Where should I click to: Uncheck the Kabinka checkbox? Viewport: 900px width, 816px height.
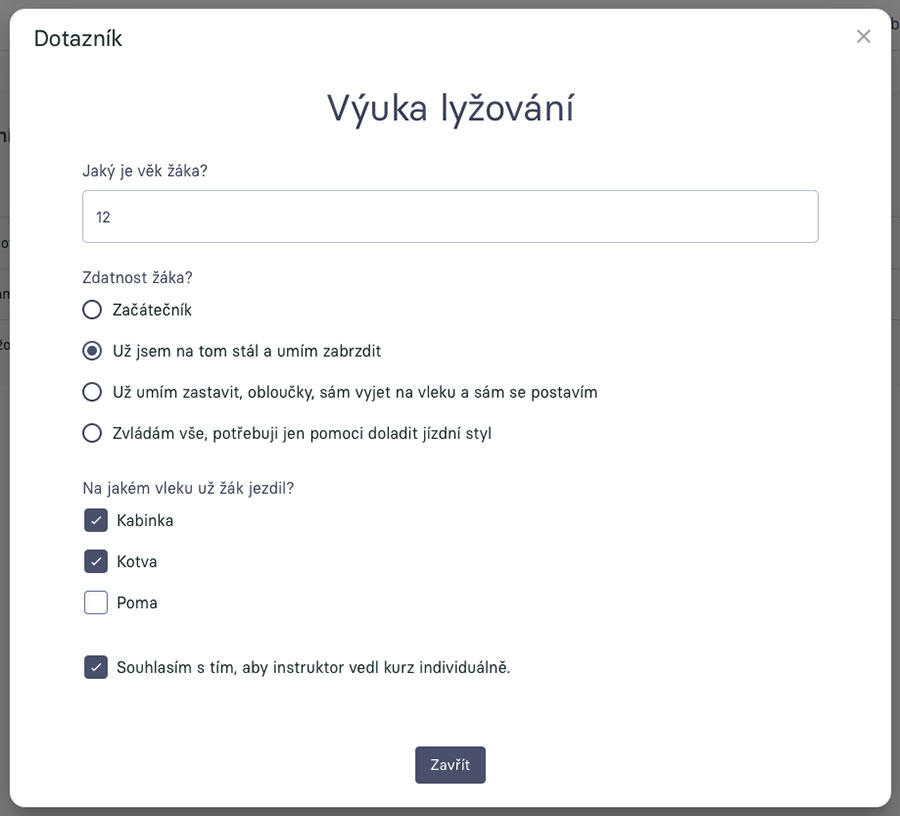click(96, 520)
